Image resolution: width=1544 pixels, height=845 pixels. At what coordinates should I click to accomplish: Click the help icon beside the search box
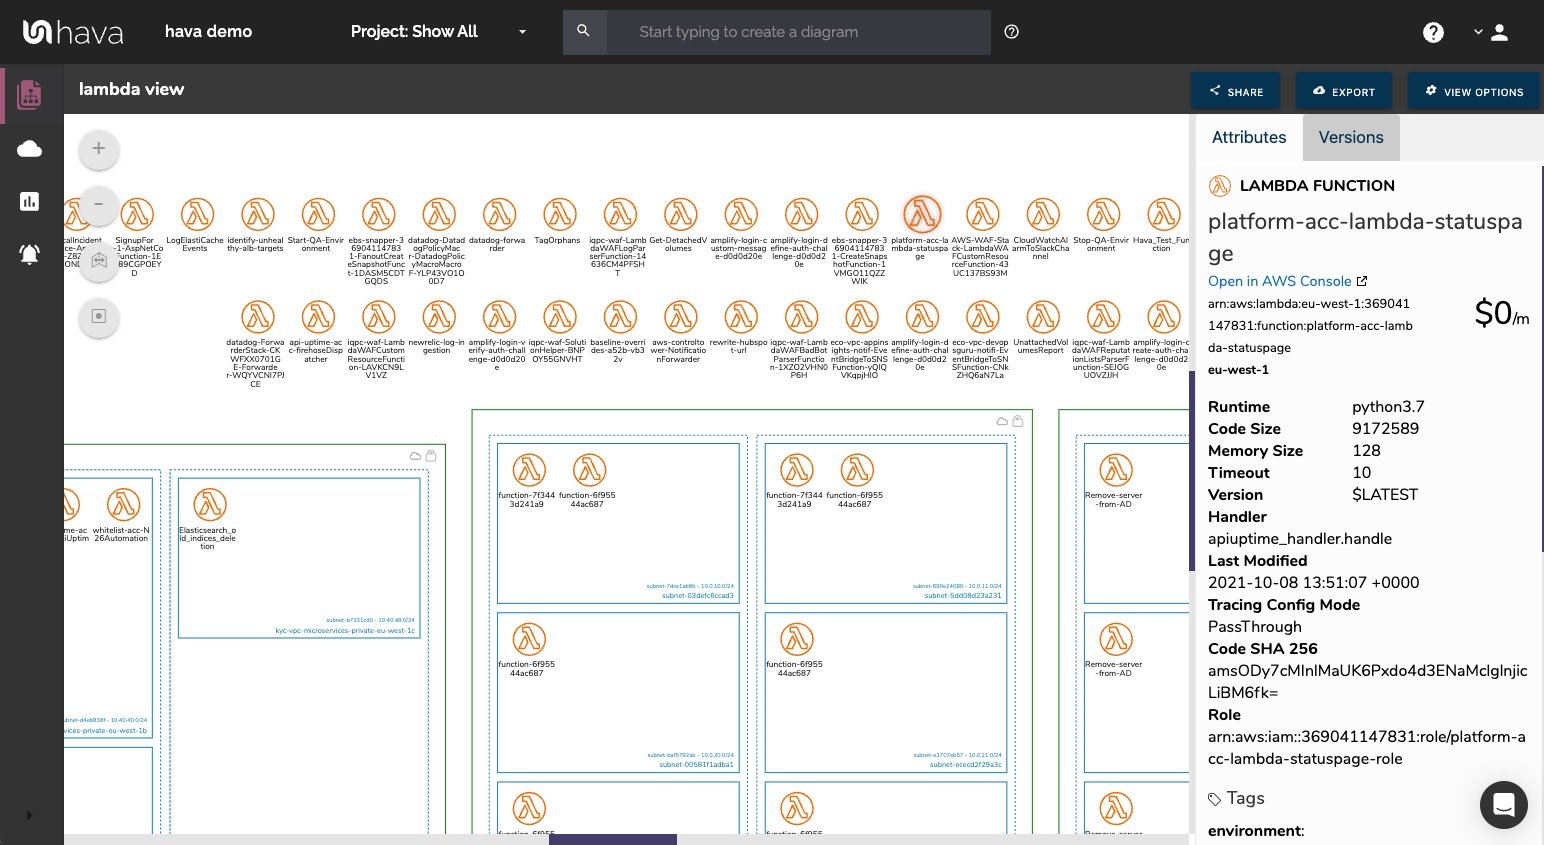[1011, 32]
